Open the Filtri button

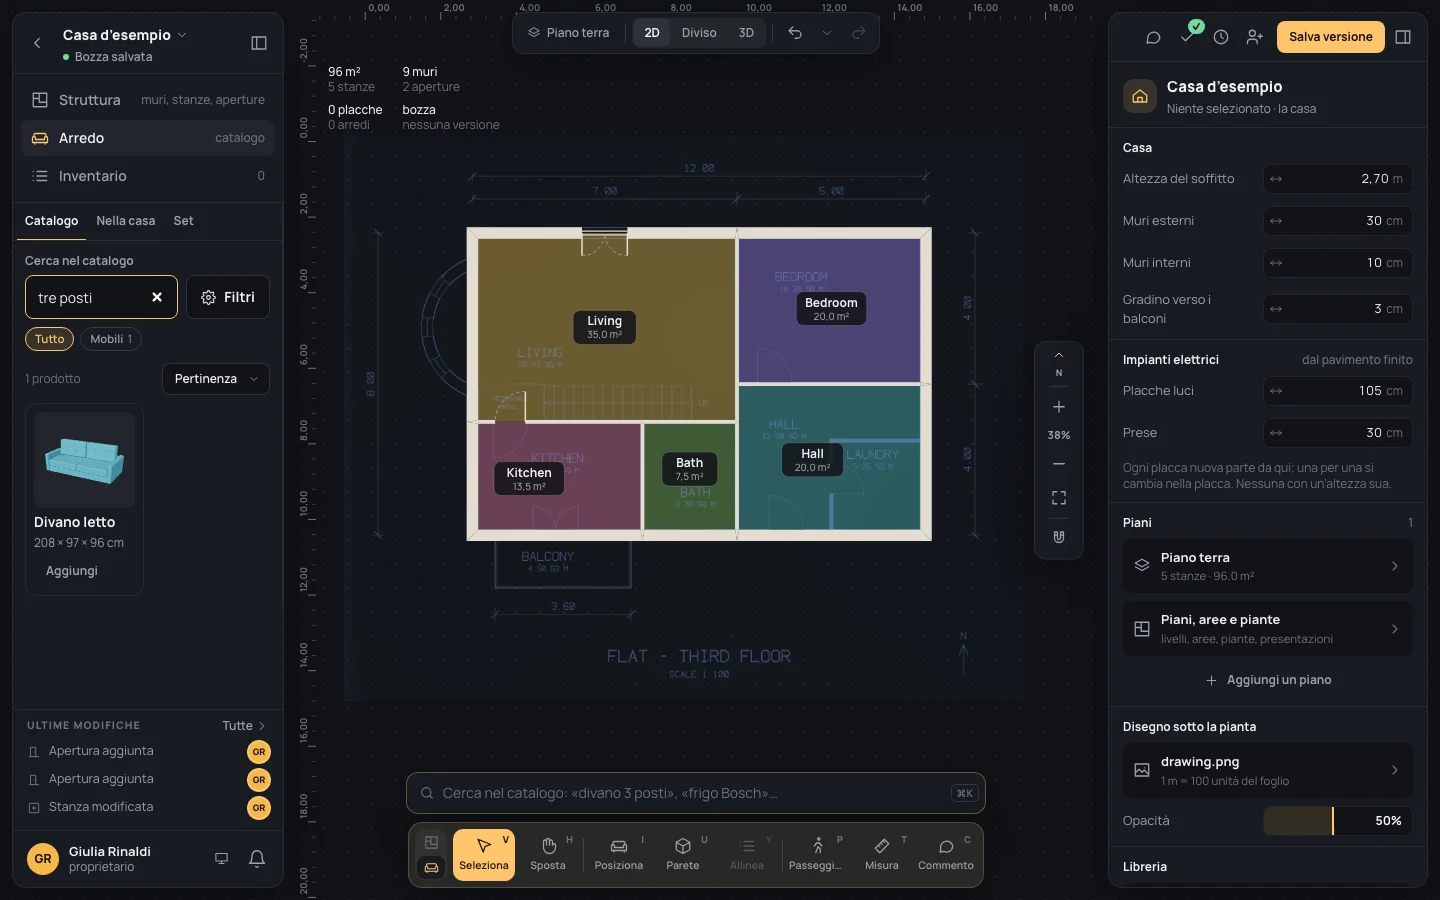tap(228, 297)
